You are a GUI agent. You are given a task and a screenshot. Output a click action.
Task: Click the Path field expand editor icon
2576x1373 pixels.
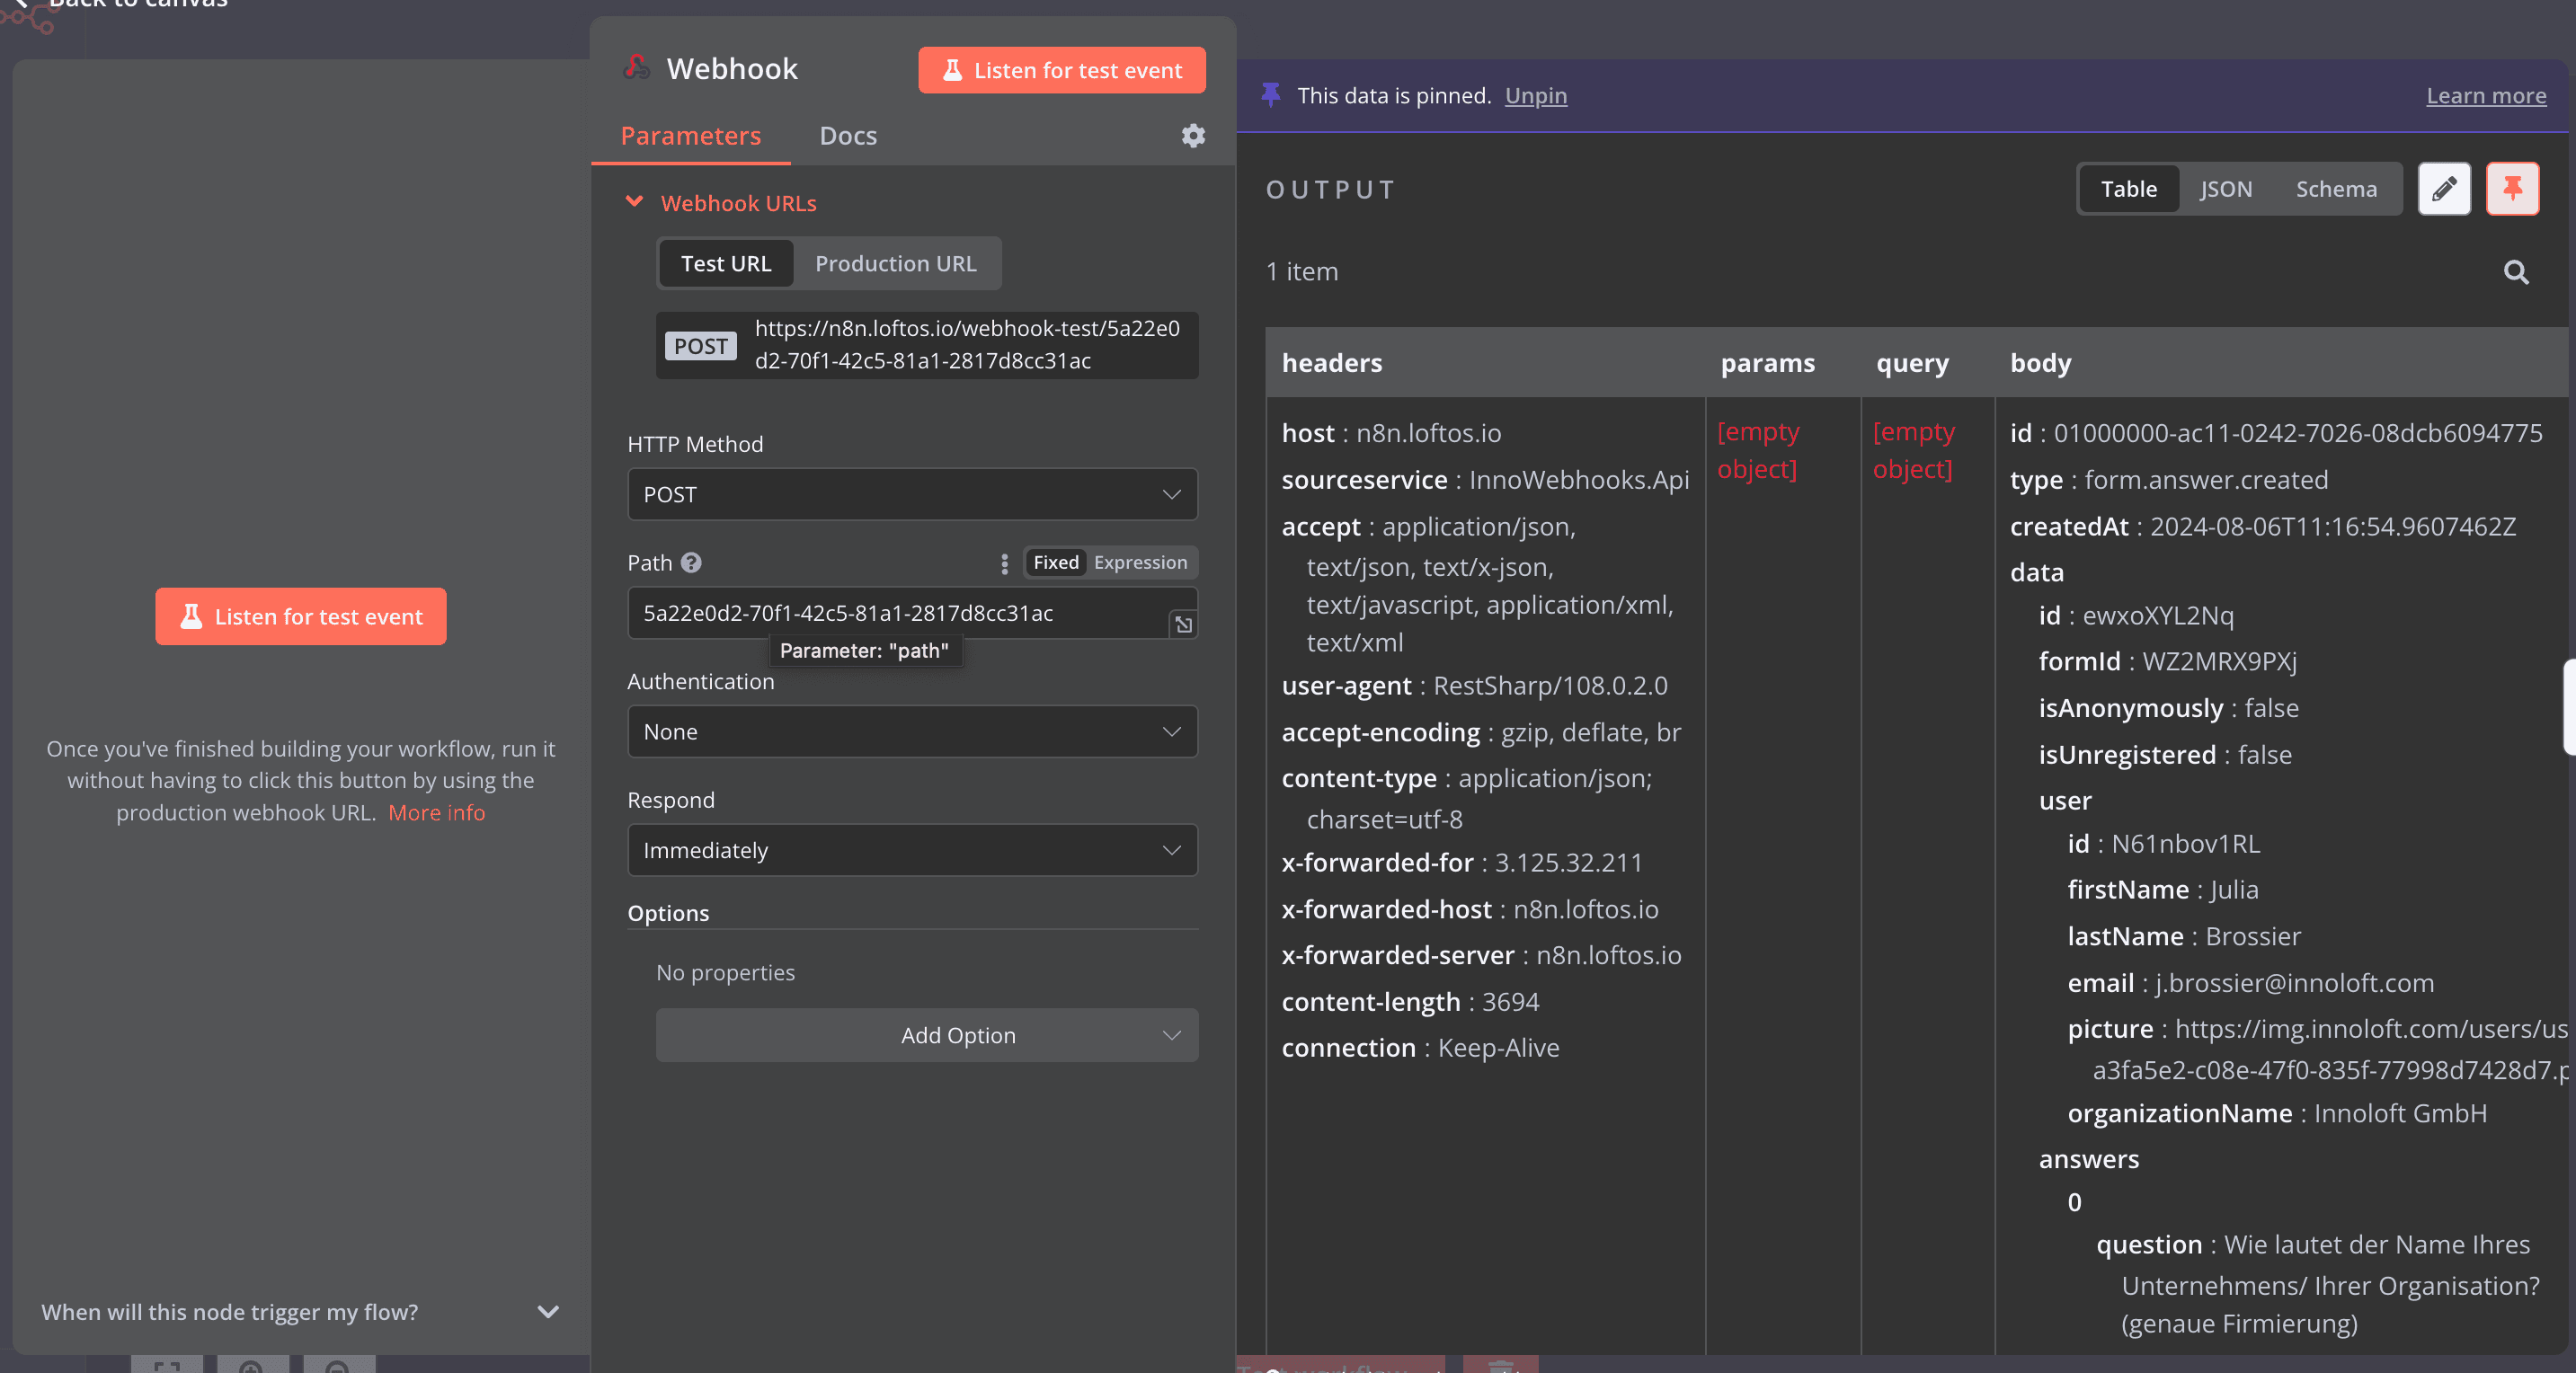1183,624
